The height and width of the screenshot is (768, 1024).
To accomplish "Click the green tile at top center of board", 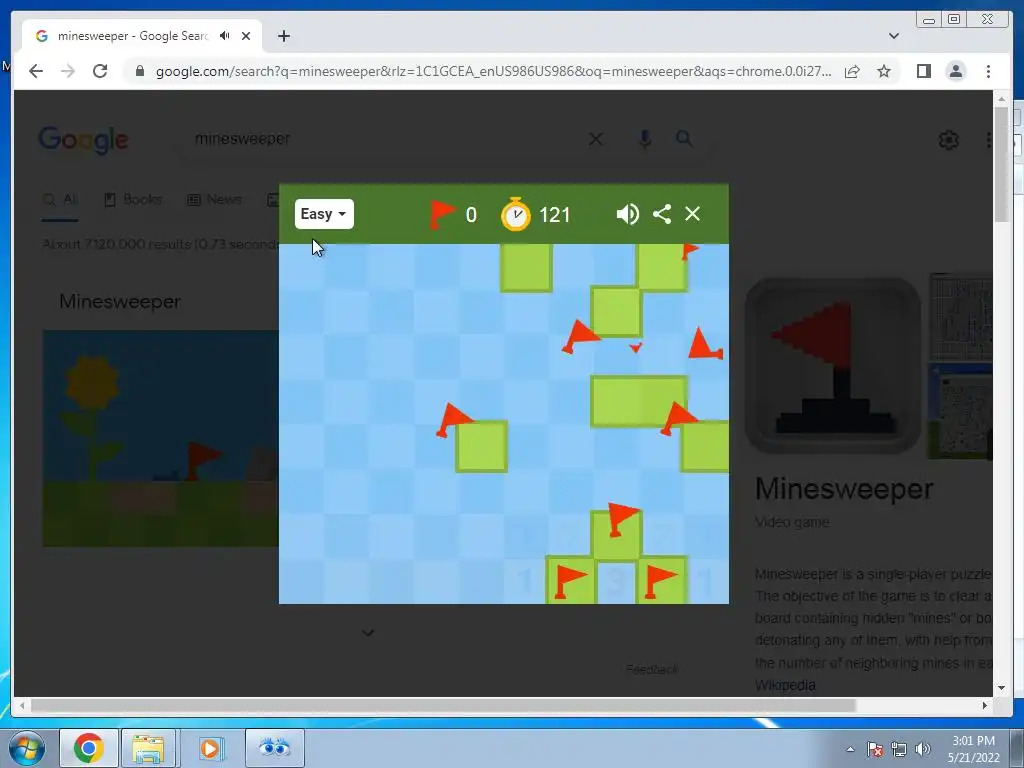I will tap(526, 267).
